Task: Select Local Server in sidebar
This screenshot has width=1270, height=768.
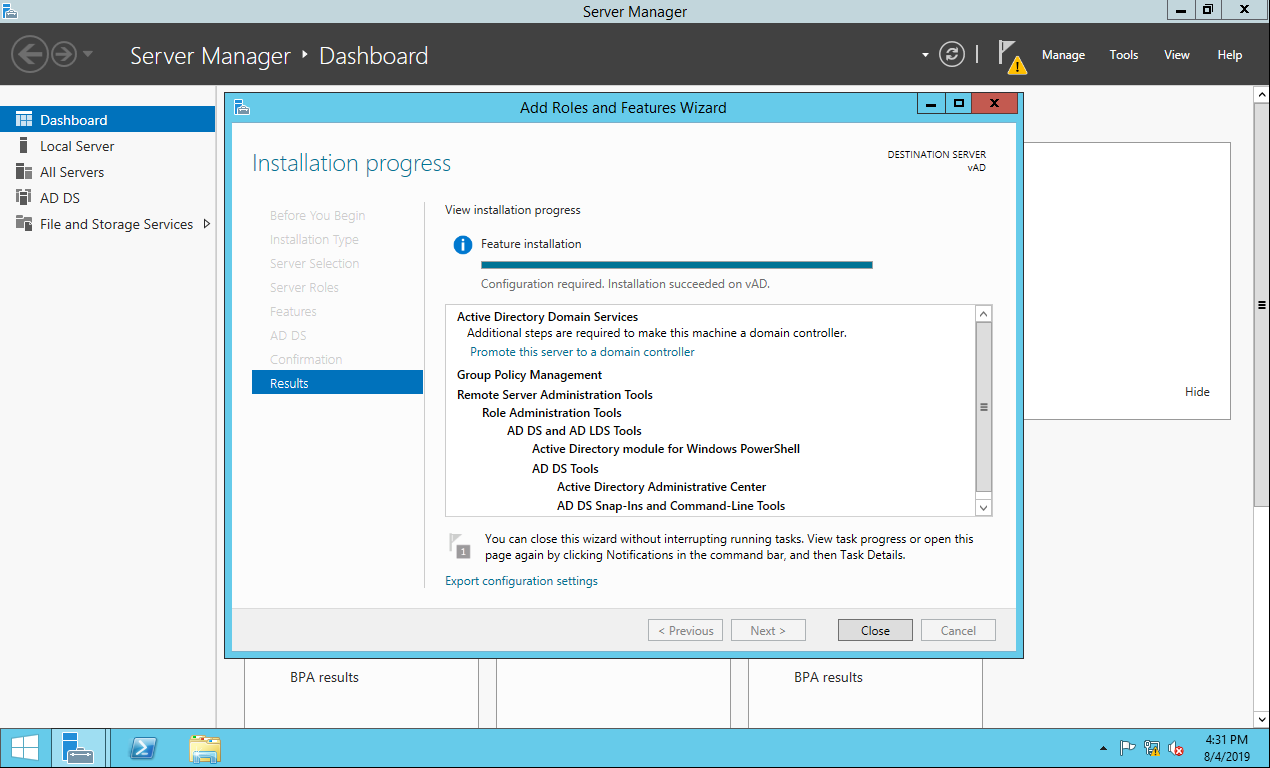Action: [77, 146]
